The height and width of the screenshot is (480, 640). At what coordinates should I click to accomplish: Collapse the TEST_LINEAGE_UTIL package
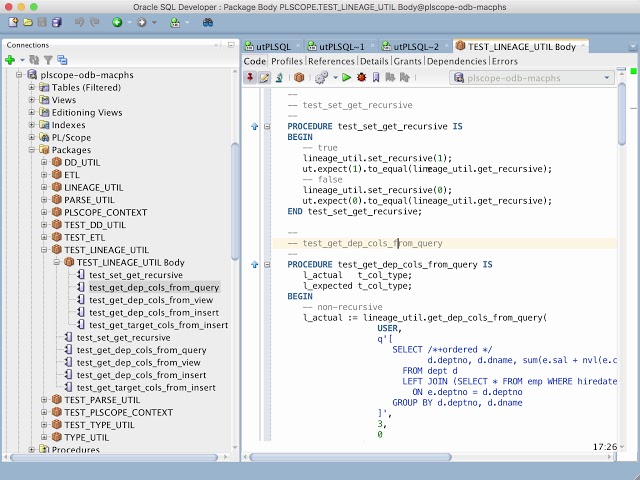(x=44, y=250)
